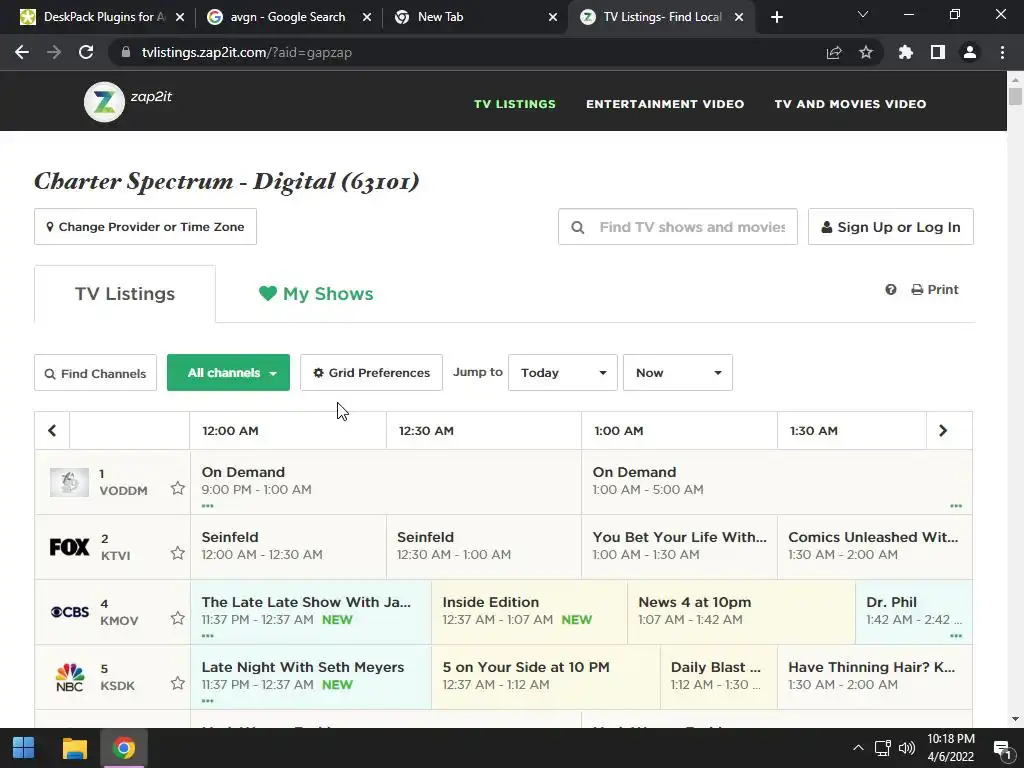Expand dots under On Demand 9:00 PM

[x=208, y=506]
